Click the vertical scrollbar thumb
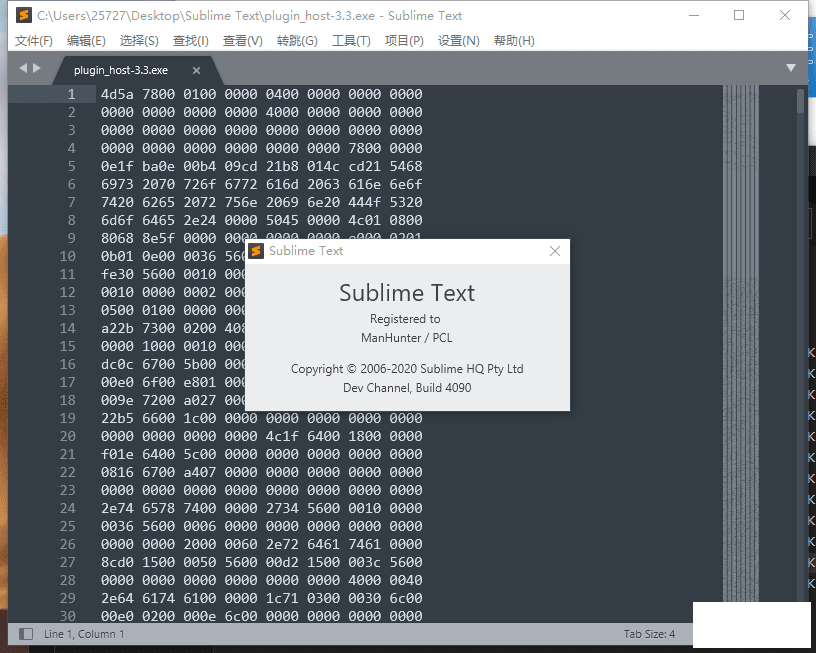 tap(800, 101)
